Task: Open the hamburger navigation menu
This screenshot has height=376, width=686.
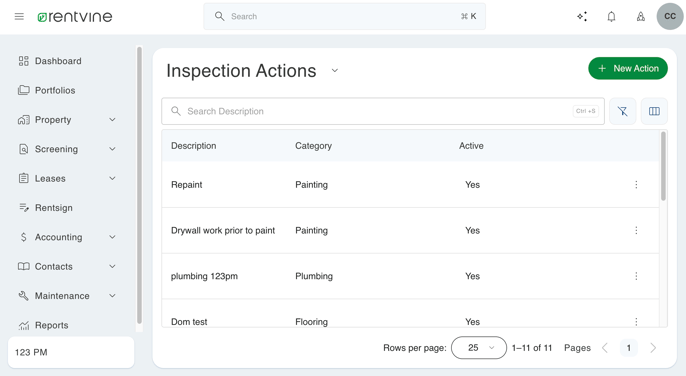Action: click(x=19, y=17)
